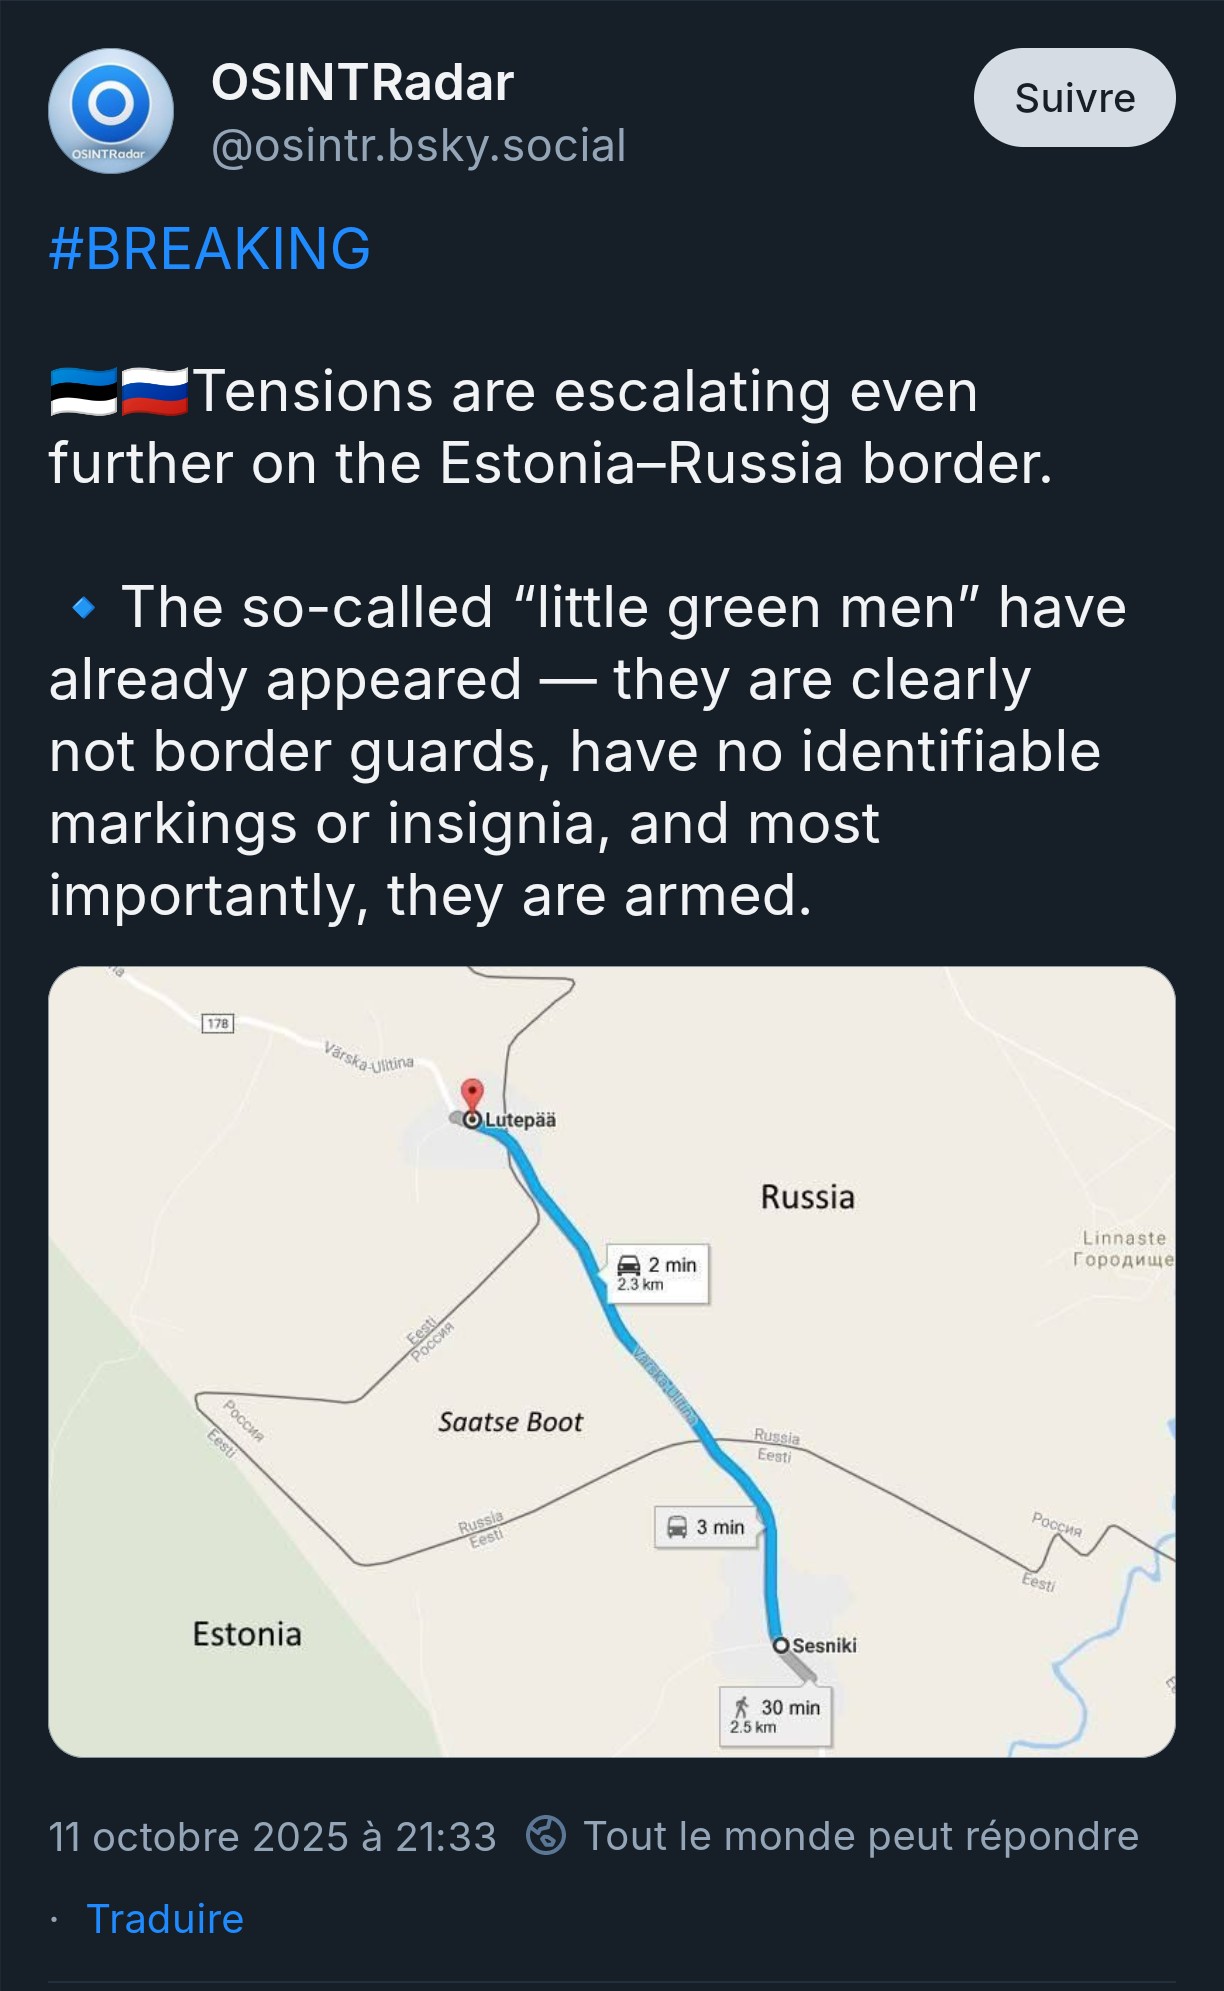Click the reply settings globe icon
Viewport: 1224px width, 1991px height.
(546, 1836)
